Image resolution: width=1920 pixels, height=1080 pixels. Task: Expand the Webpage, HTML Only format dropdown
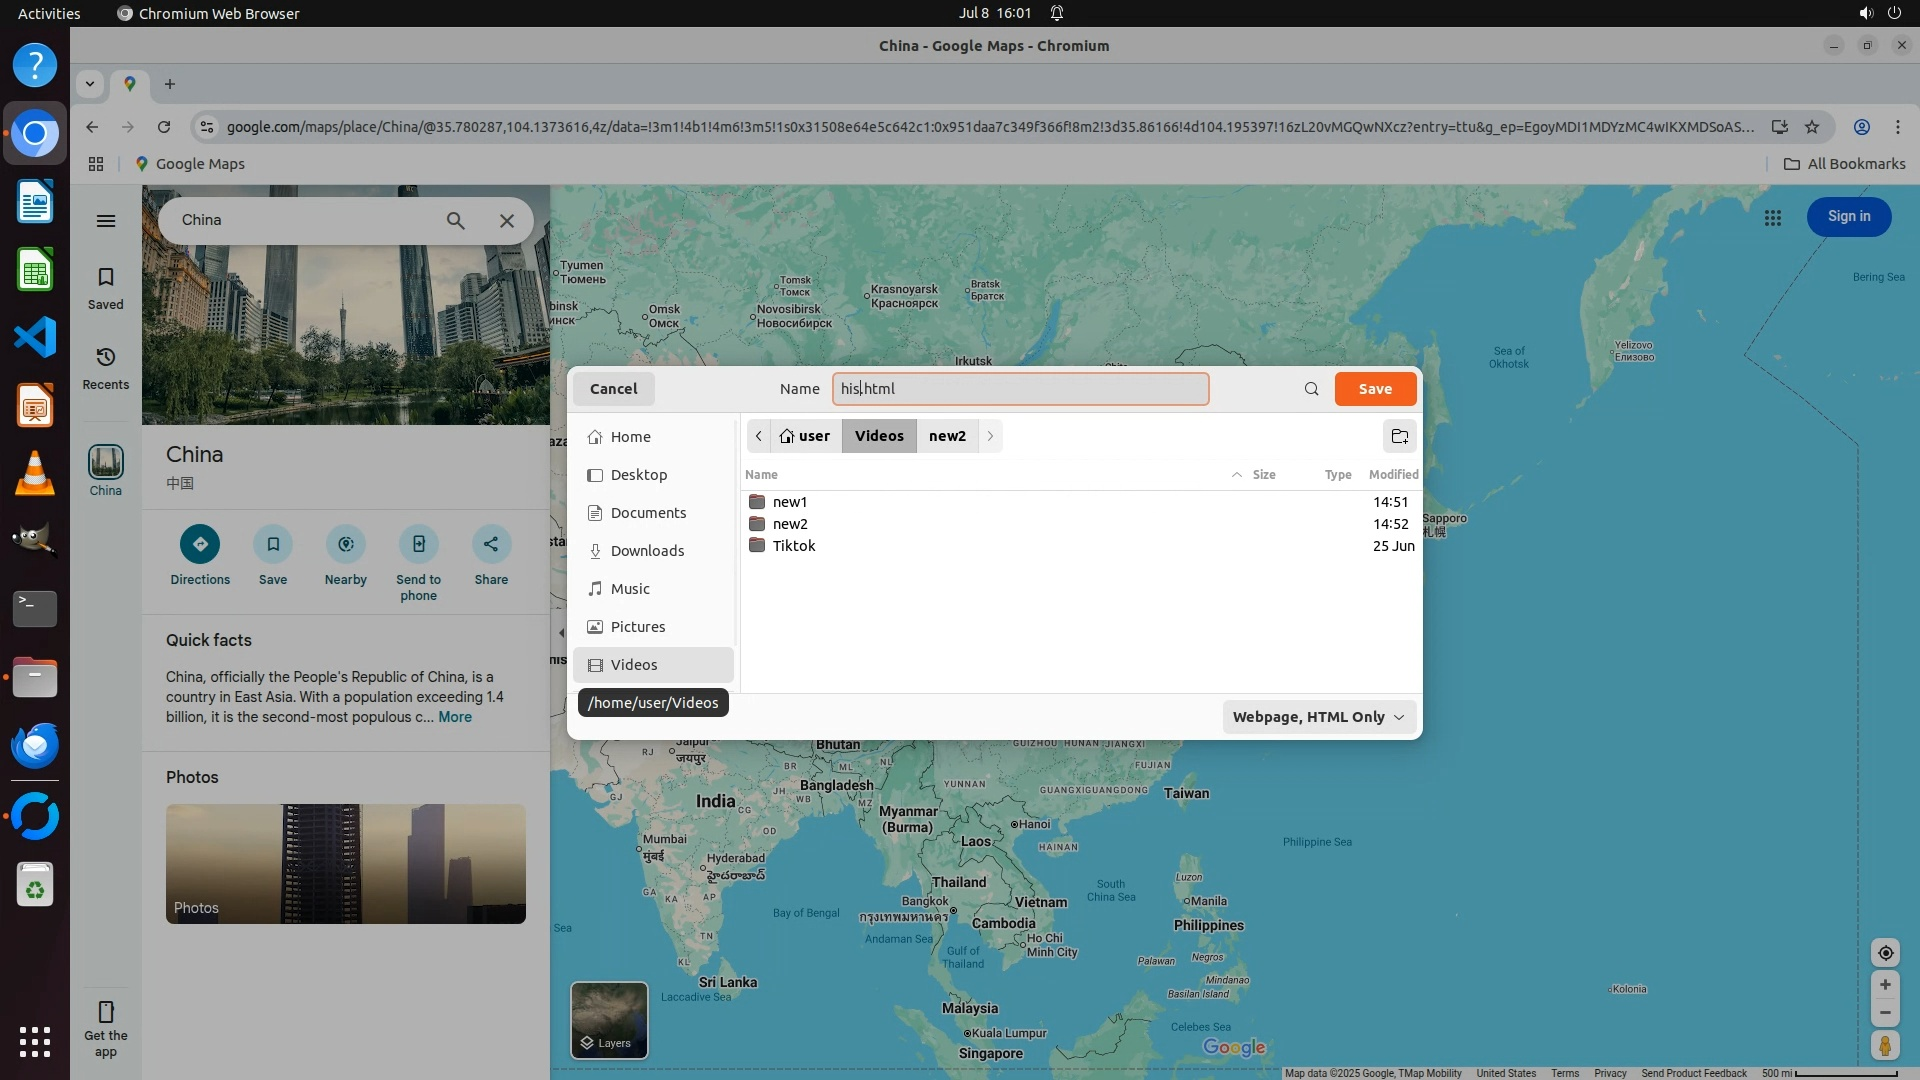coord(1318,717)
